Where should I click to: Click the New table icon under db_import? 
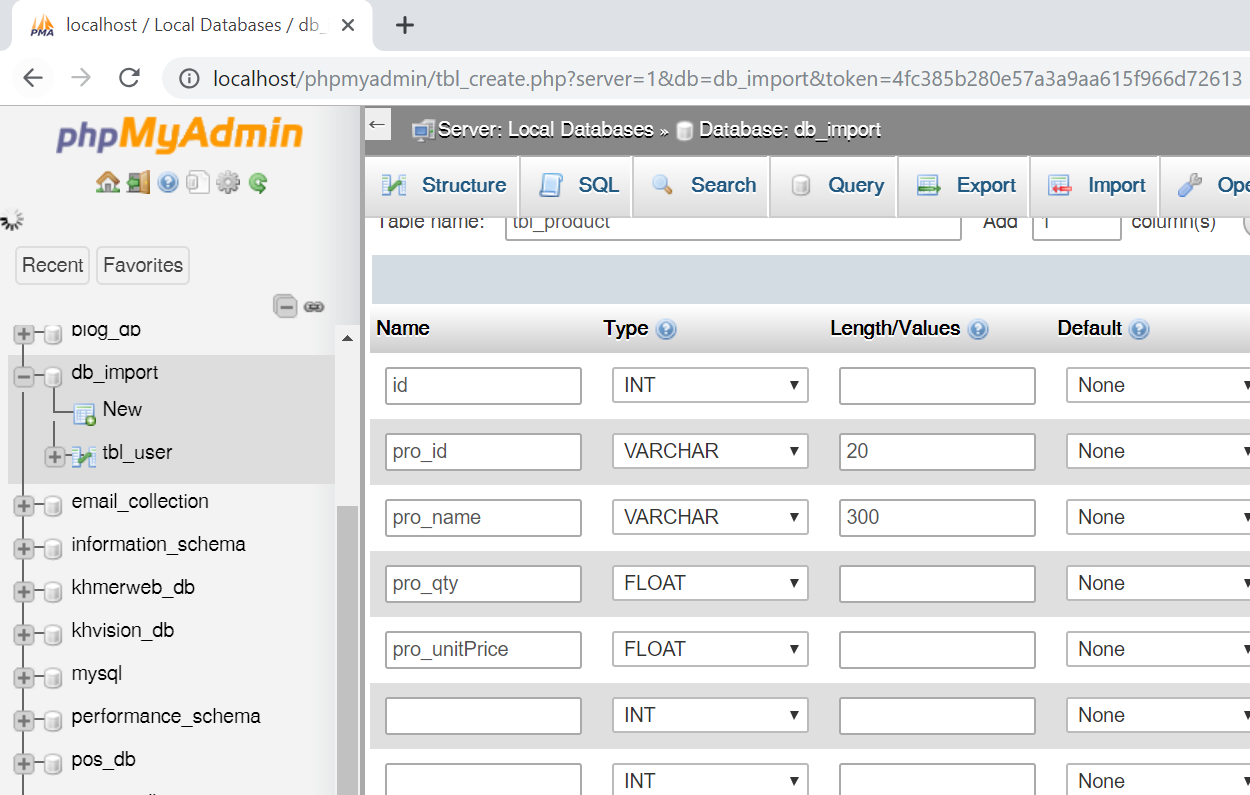[x=85, y=413]
